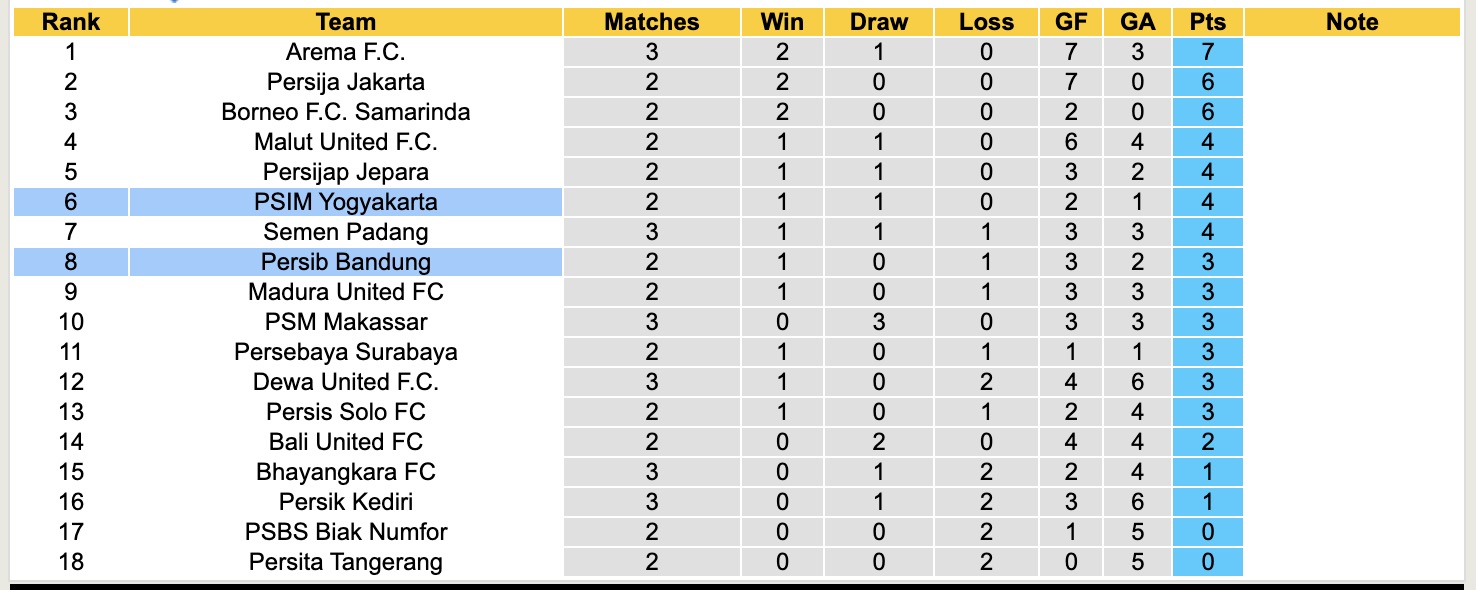Select the Bali United FC team name
This screenshot has width=1478, height=590.
pyautogui.click(x=345, y=442)
